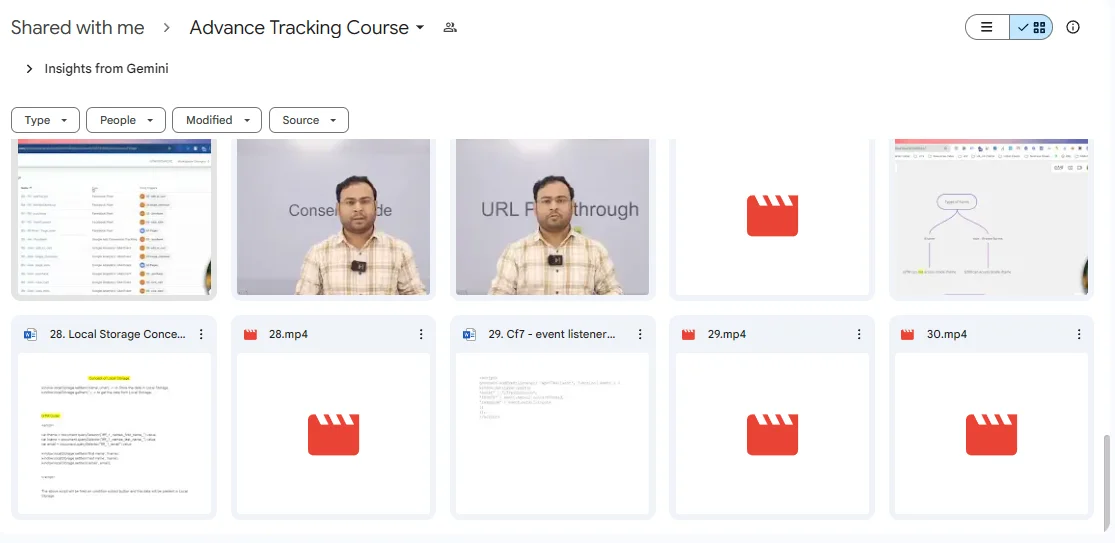This screenshot has height=543, width=1115.
Task: Expand Insights from Gemini section
Action: [x=29, y=69]
